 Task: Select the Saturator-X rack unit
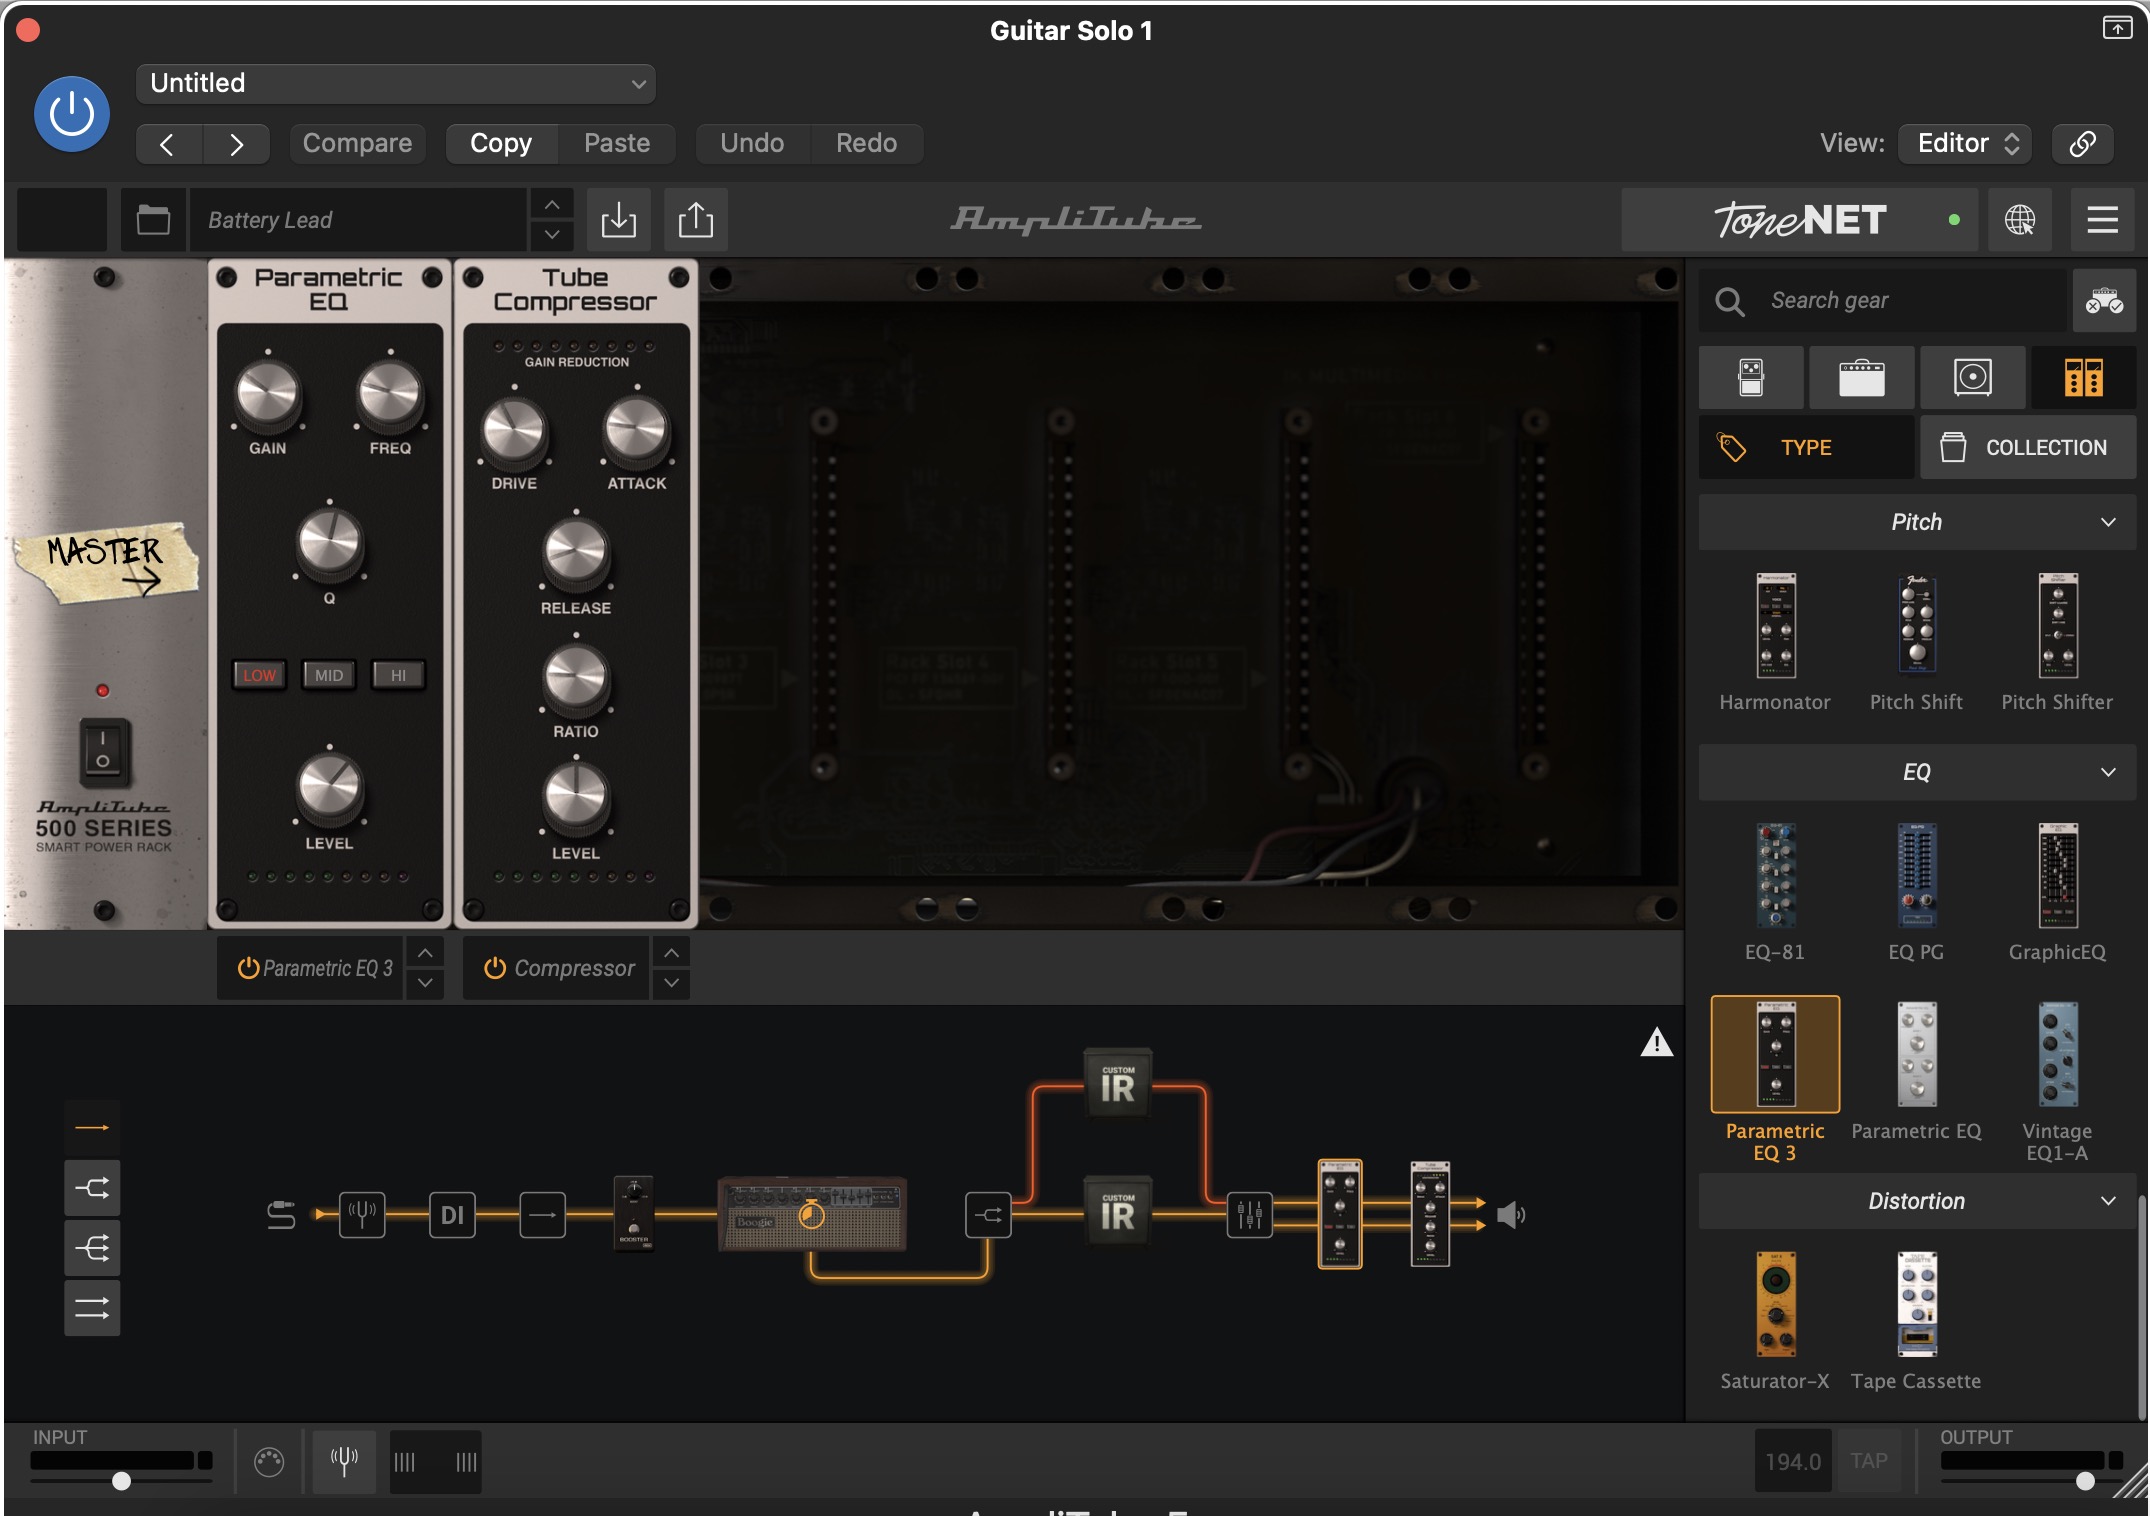tap(1776, 1305)
